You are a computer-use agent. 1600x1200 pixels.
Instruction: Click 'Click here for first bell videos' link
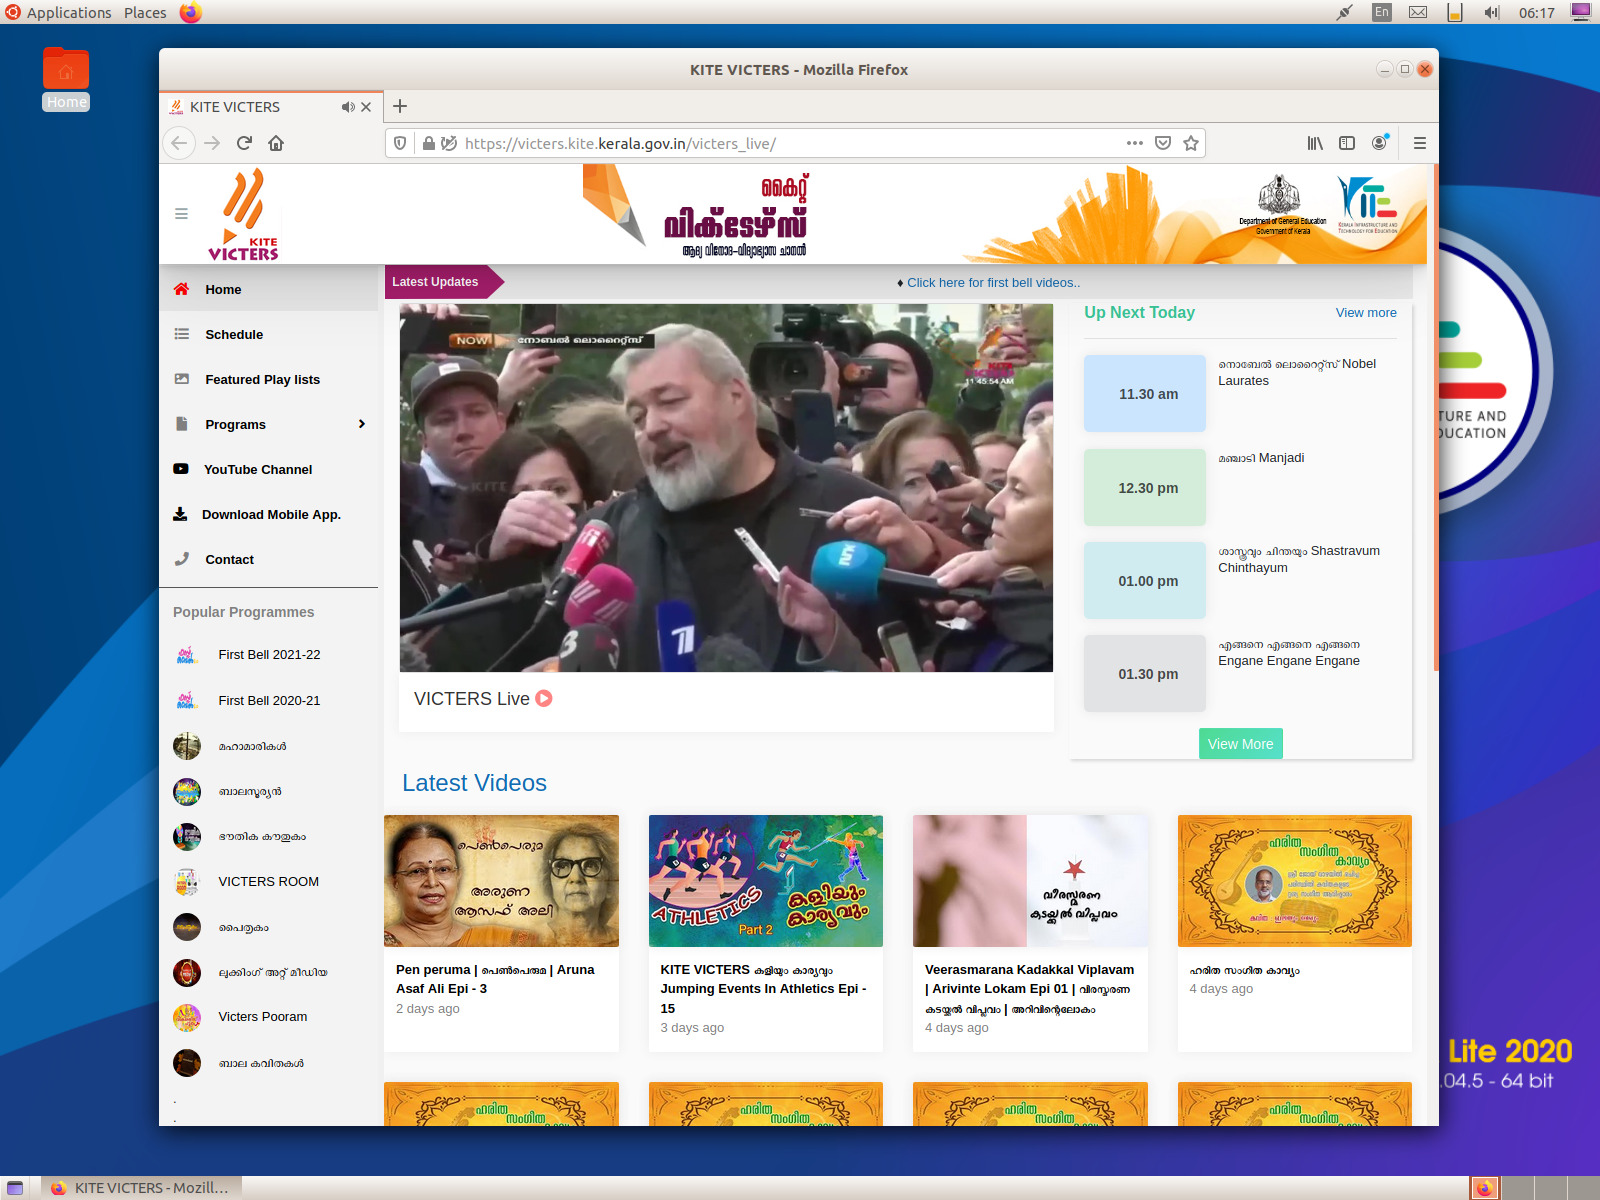click(x=993, y=283)
